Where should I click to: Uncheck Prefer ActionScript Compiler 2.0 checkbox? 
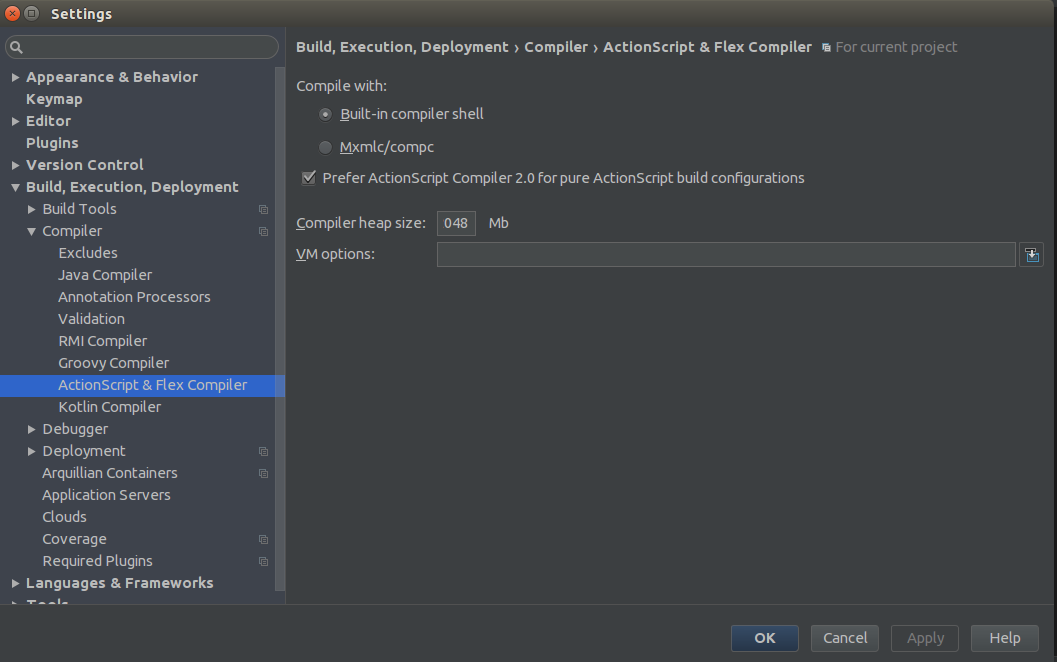point(309,178)
